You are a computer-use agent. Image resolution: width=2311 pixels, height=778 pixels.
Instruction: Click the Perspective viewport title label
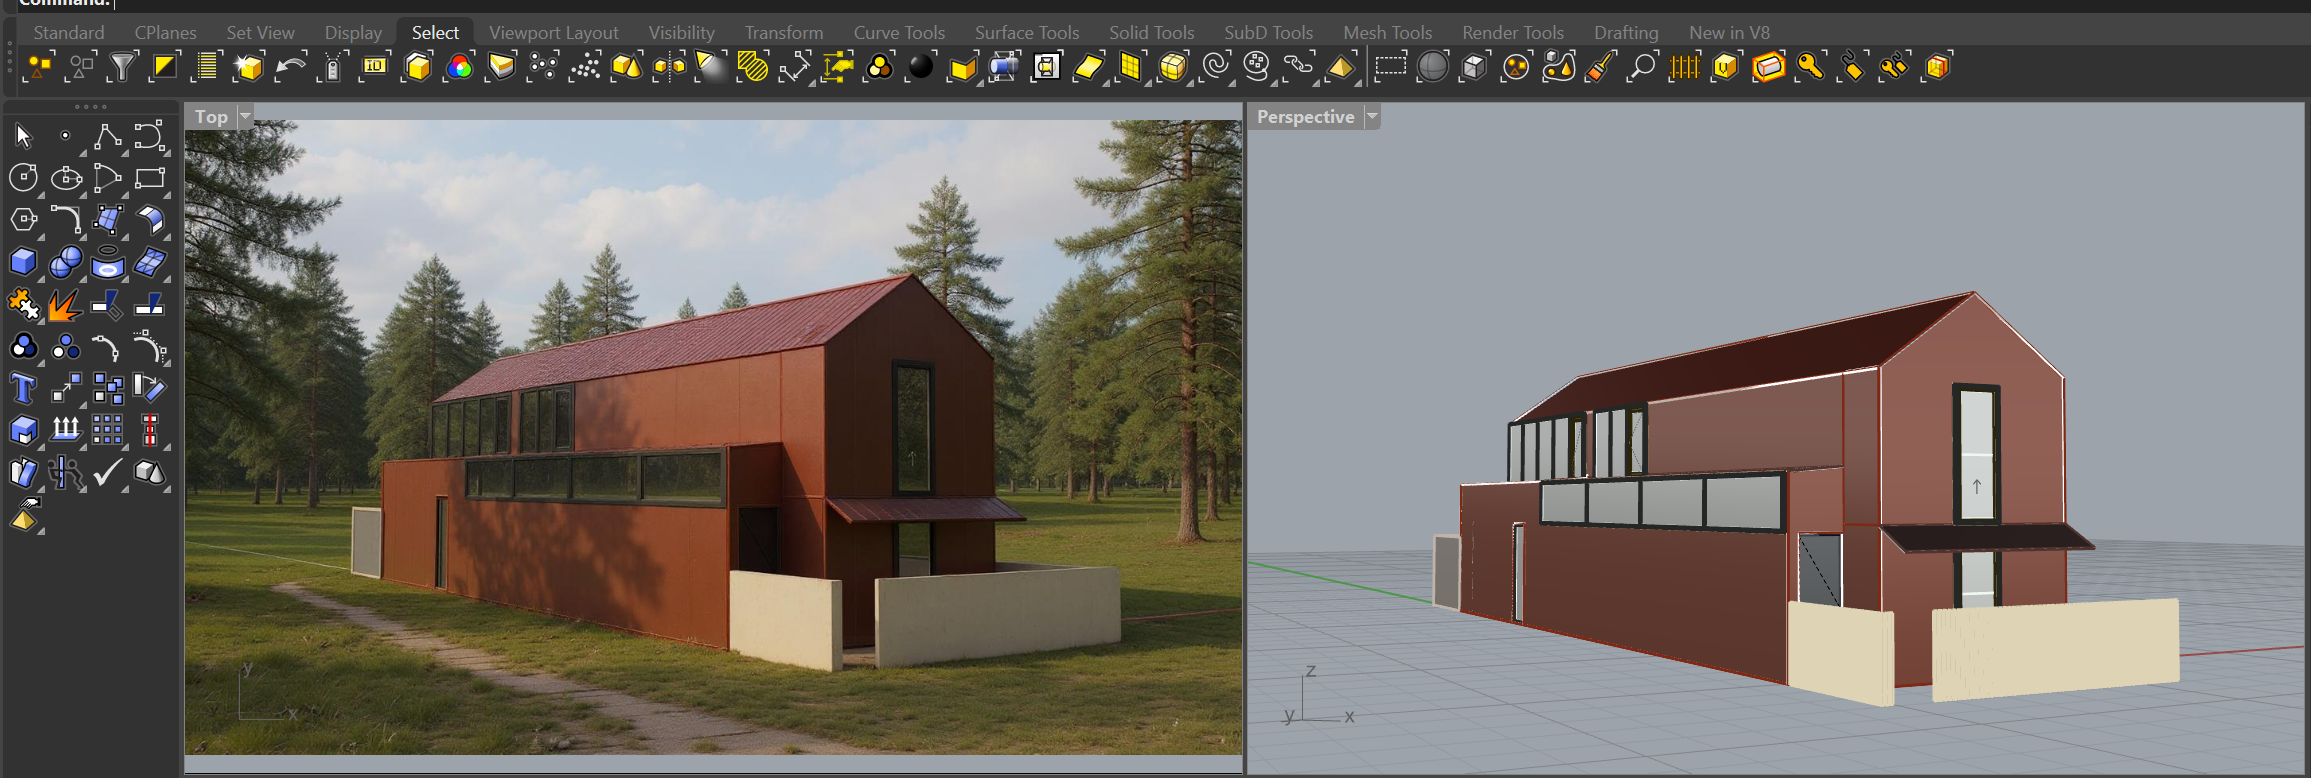[x=1305, y=116]
